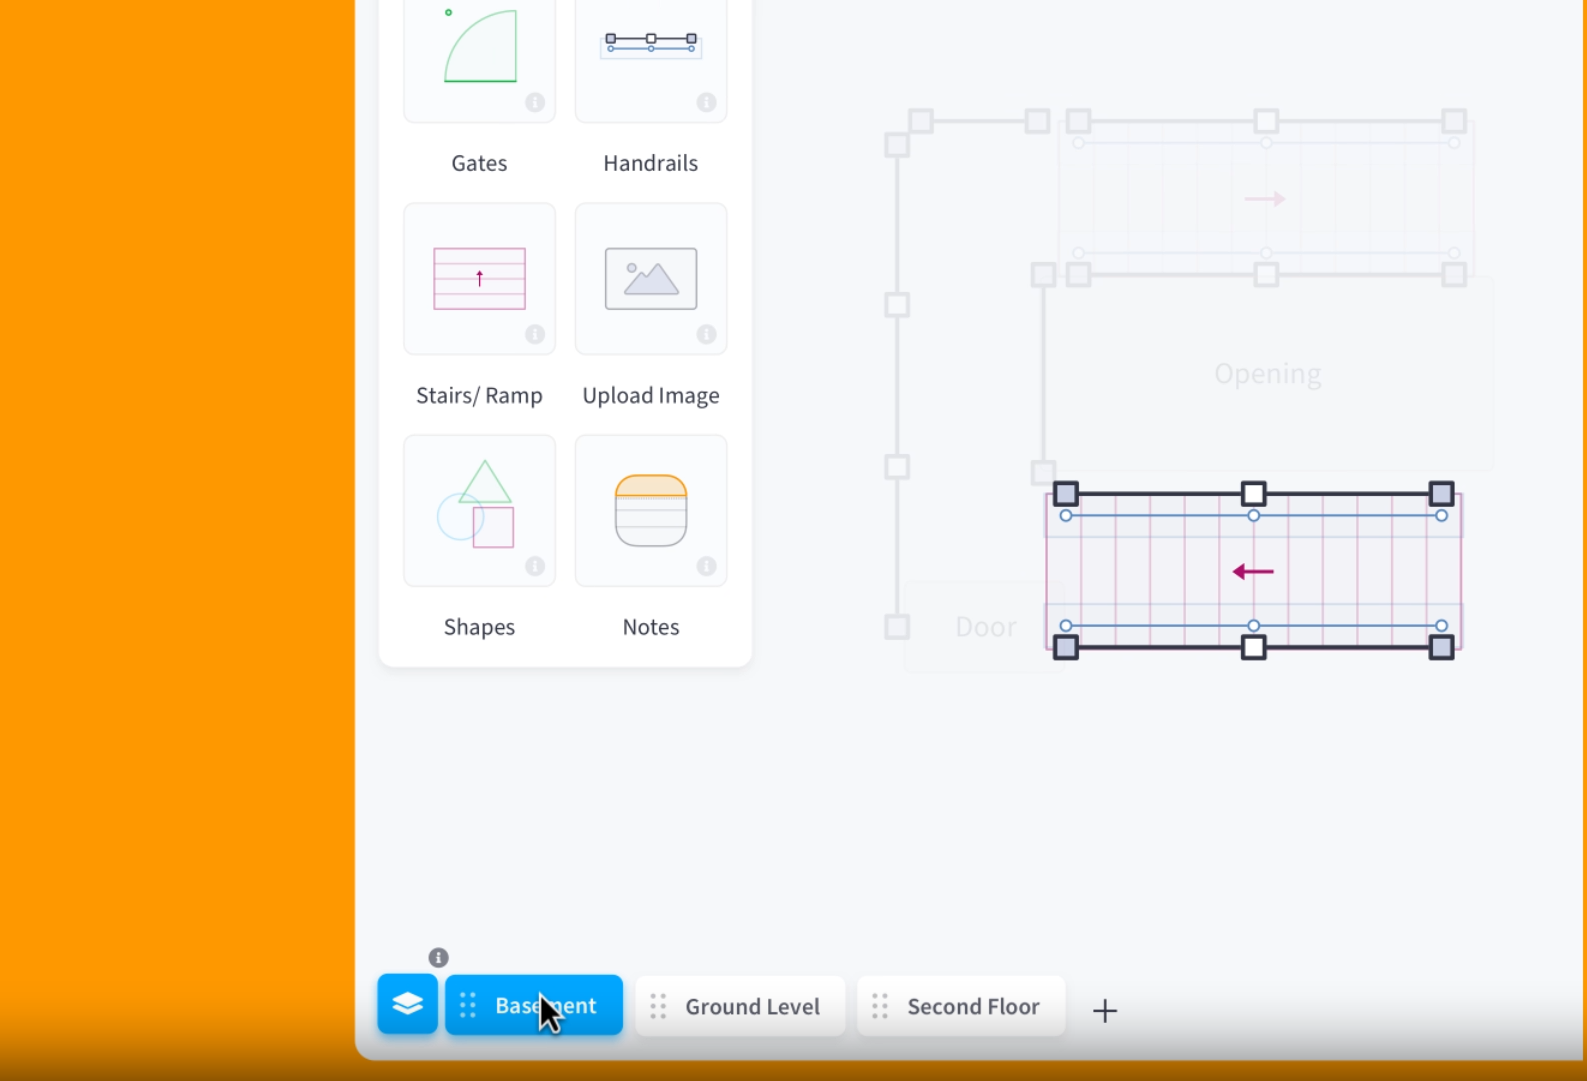The image size is (1587, 1081).
Task: View info for Shapes tile
Action: pos(535,566)
